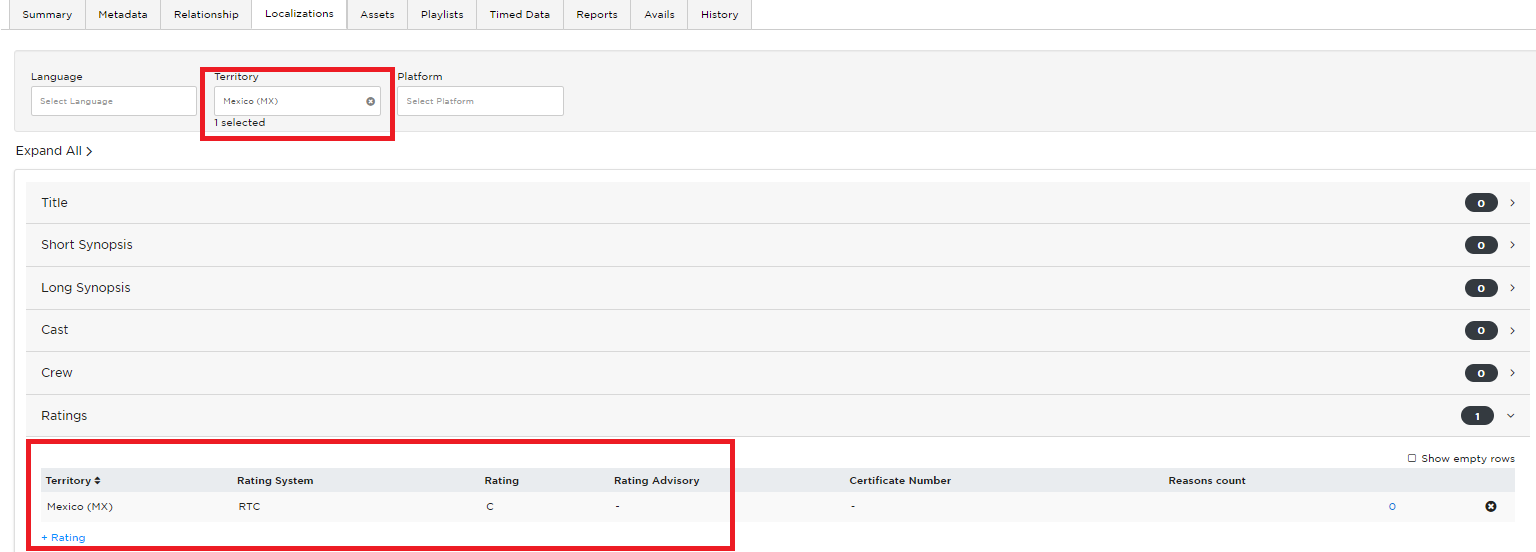Select the Localizations tab
The image size is (1536, 552).
299,14
